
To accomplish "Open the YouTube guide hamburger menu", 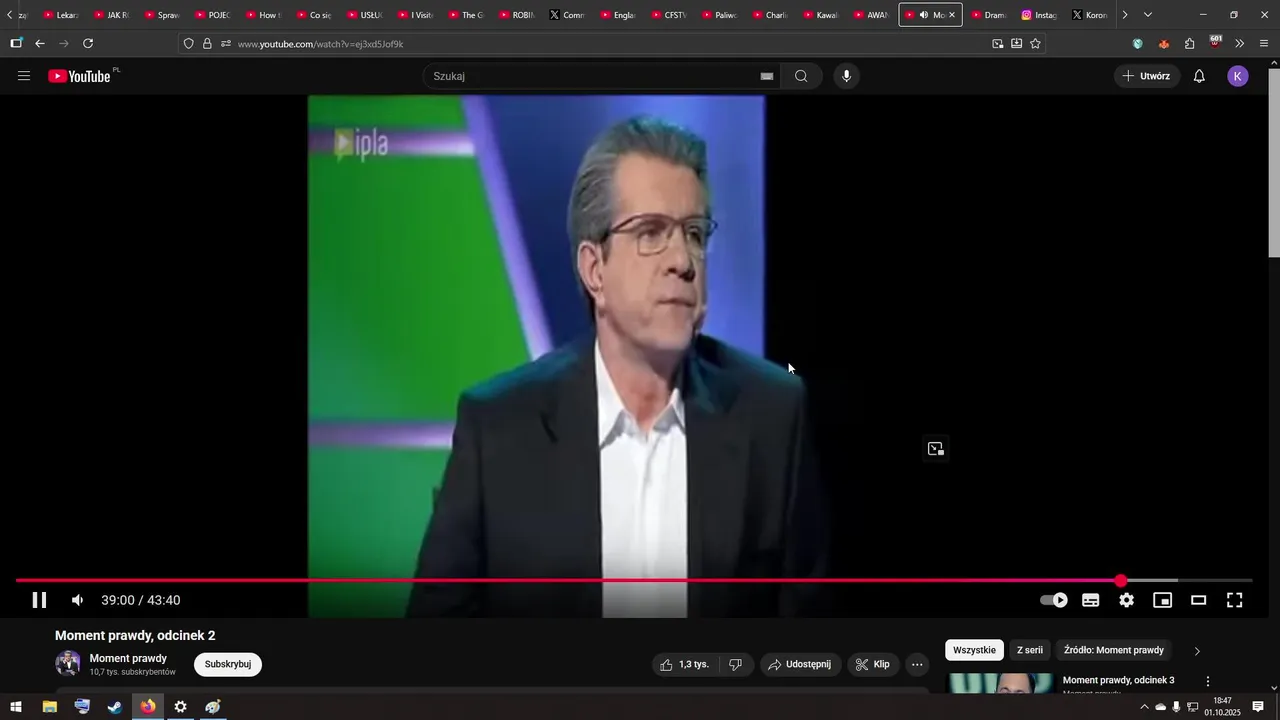I will click(x=24, y=76).
